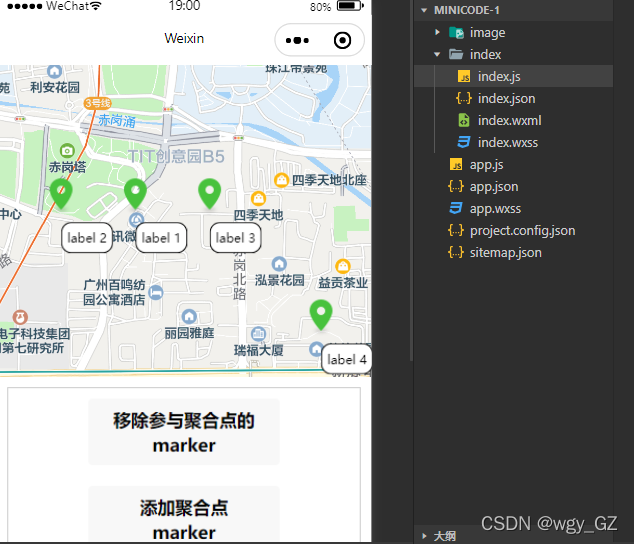Click the 瑞福大厦 building POI icon
The width and height of the screenshot is (634, 544).
pos(258,334)
